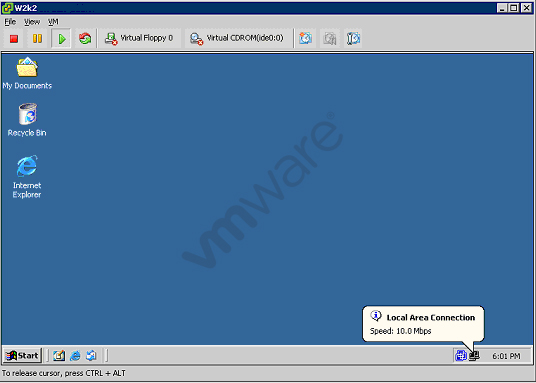
Task: Click the W2k2 window title icon
Action: [x=8, y=8]
